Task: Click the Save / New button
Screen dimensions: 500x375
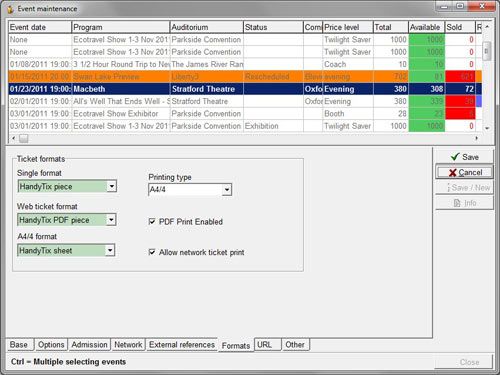Action: tap(464, 188)
